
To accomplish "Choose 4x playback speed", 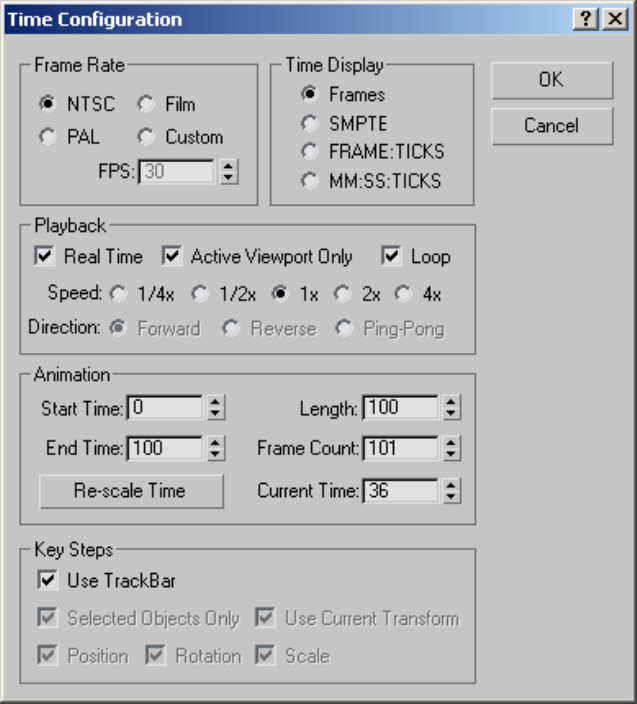I will (403, 294).
